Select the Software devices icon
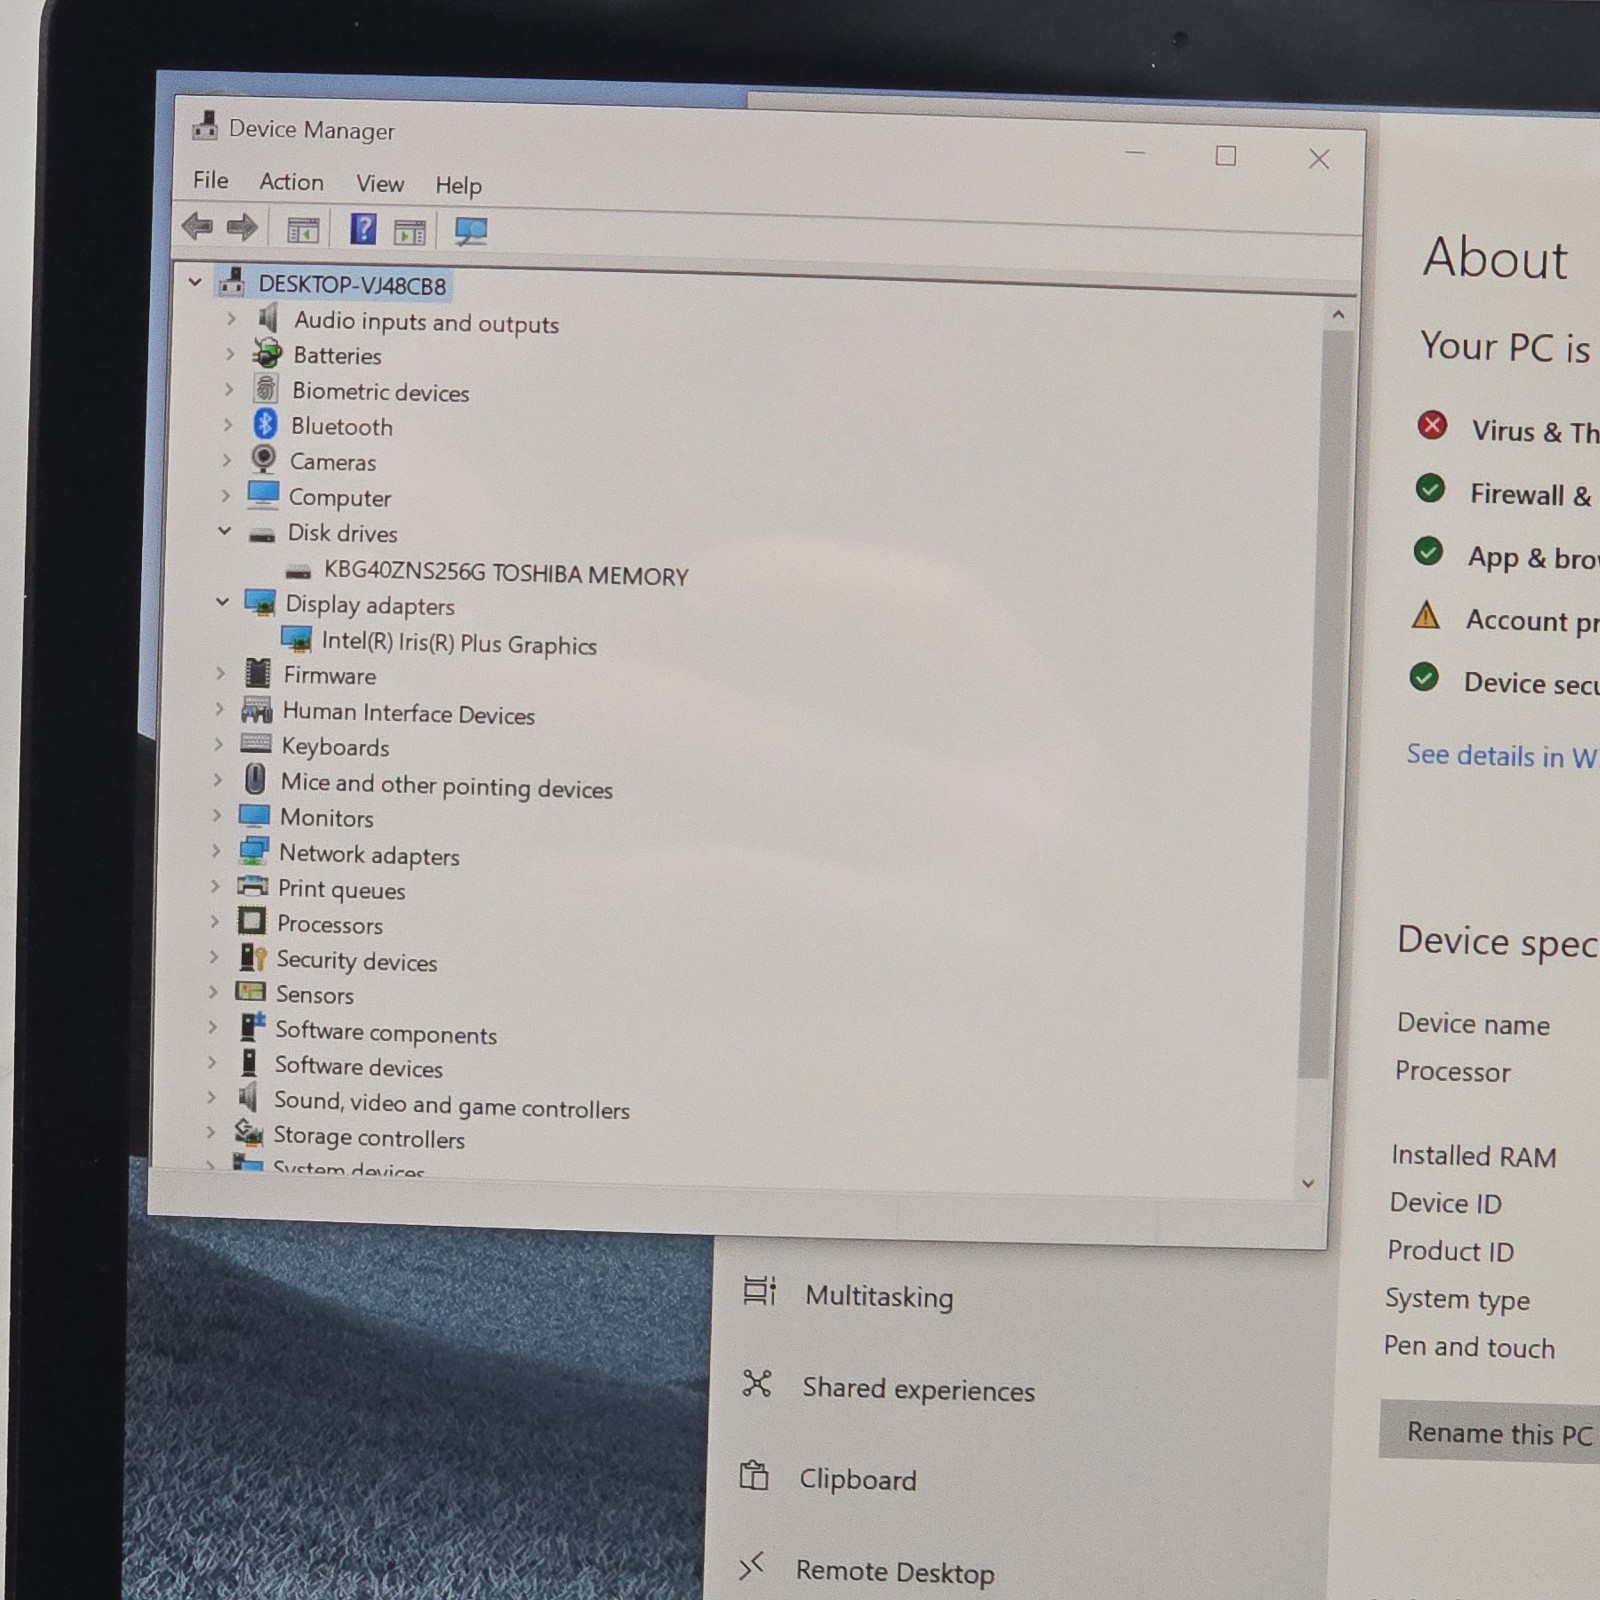This screenshot has height=1600, width=1600. tap(249, 1062)
